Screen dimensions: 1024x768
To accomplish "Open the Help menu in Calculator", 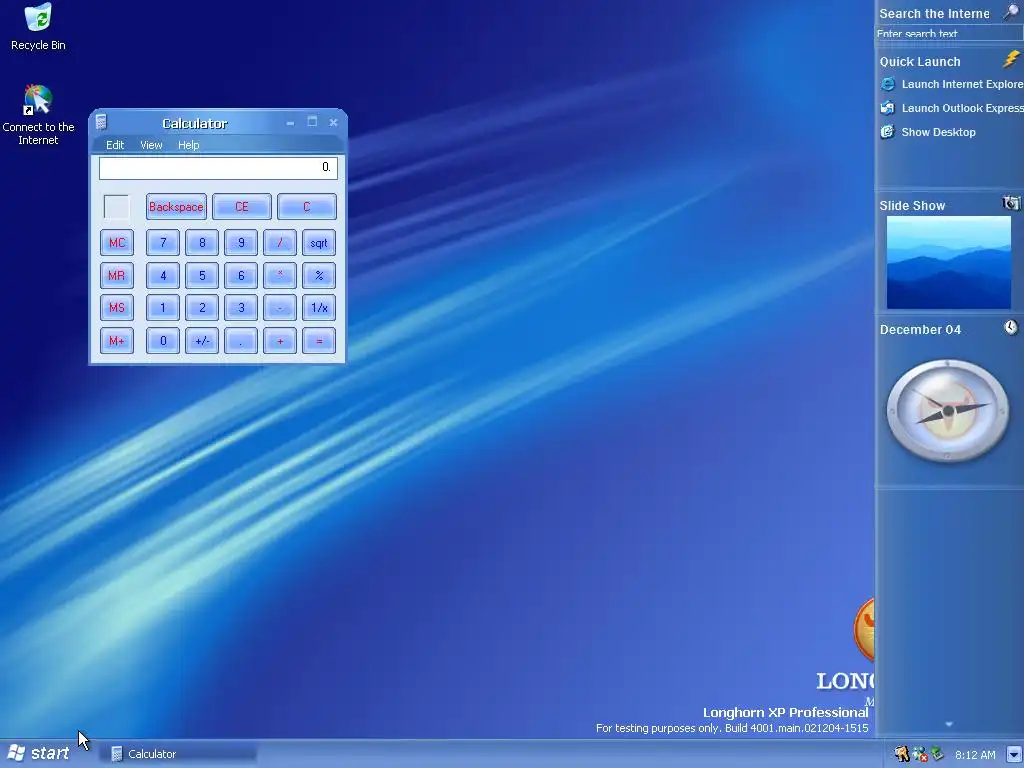I will click(189, 145).
